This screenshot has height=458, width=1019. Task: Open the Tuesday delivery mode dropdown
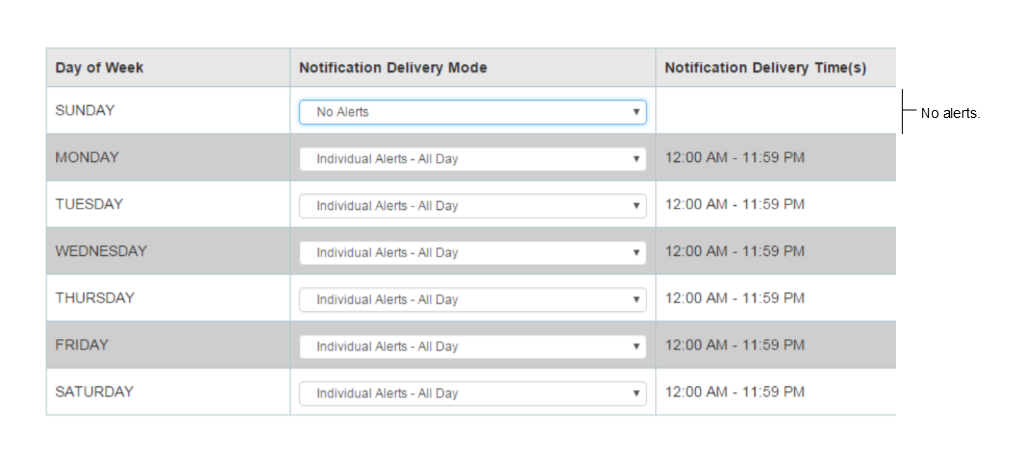[x=472, y=206]
